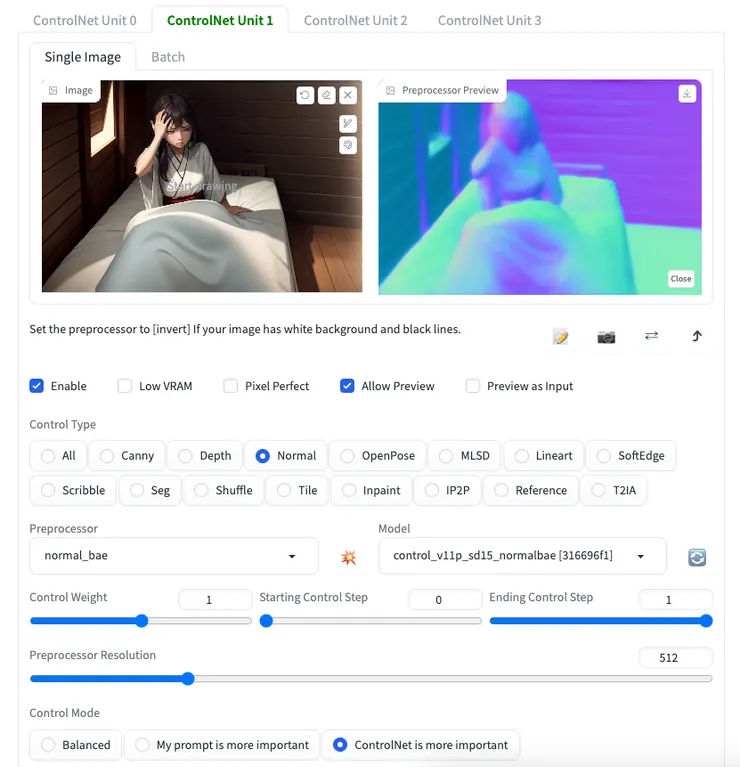Check Preview as Input

click(x=473, y=386)
